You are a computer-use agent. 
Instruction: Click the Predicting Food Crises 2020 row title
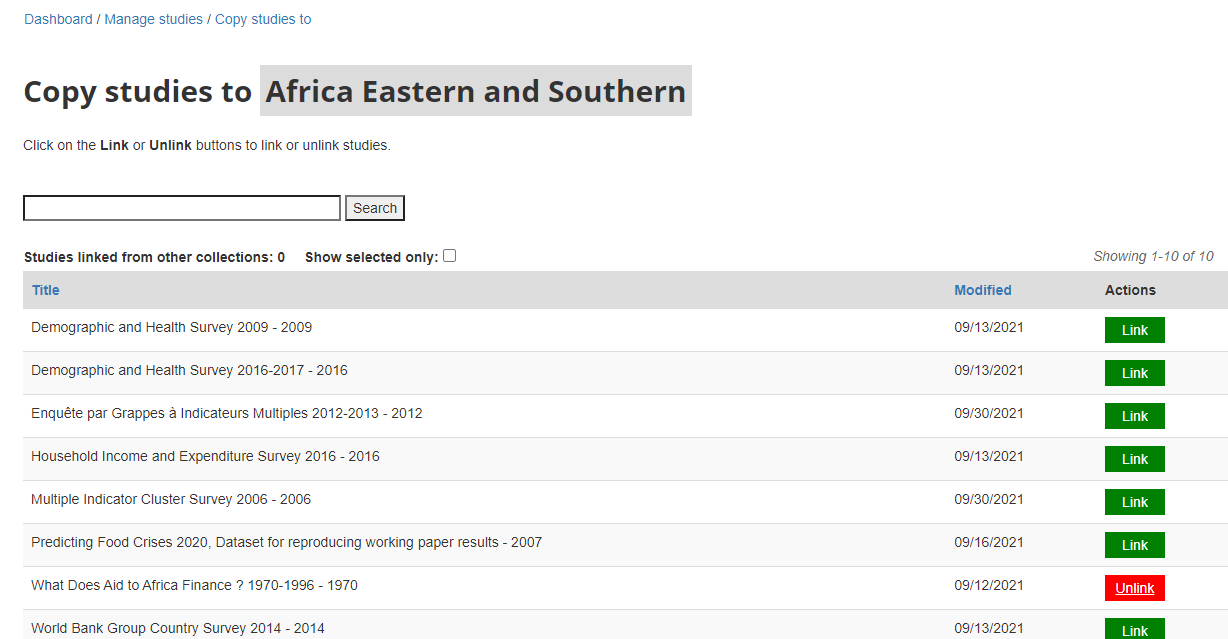click(x=286, y=542)
